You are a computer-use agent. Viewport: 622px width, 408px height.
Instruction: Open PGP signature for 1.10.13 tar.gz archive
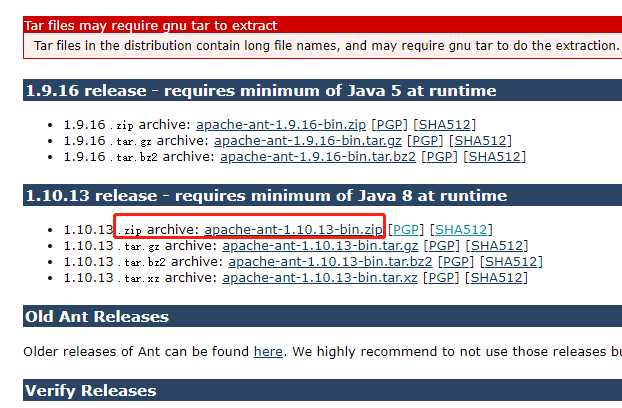442,246
